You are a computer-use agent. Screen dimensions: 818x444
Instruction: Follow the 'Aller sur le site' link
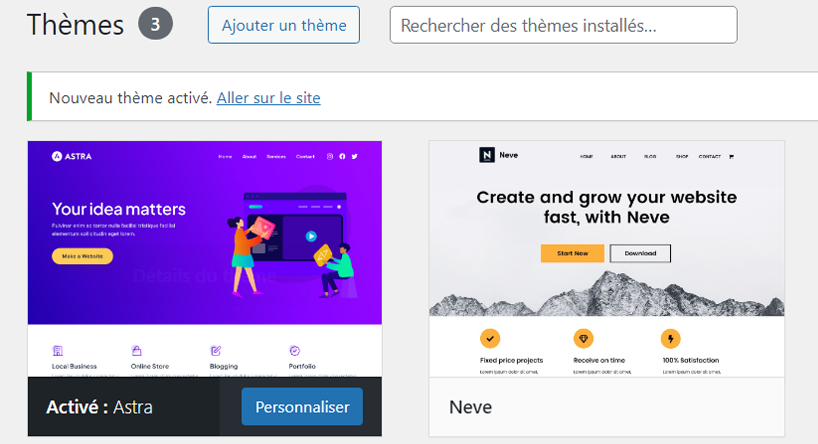[x=269, y=98]
